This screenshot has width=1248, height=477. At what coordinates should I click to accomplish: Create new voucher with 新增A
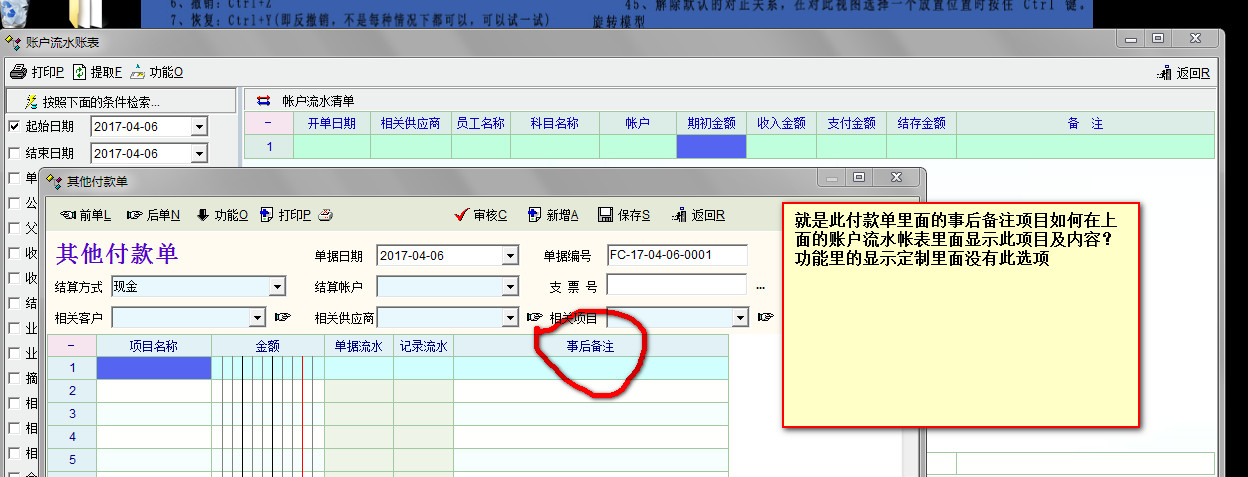click(x=551, y=215)
